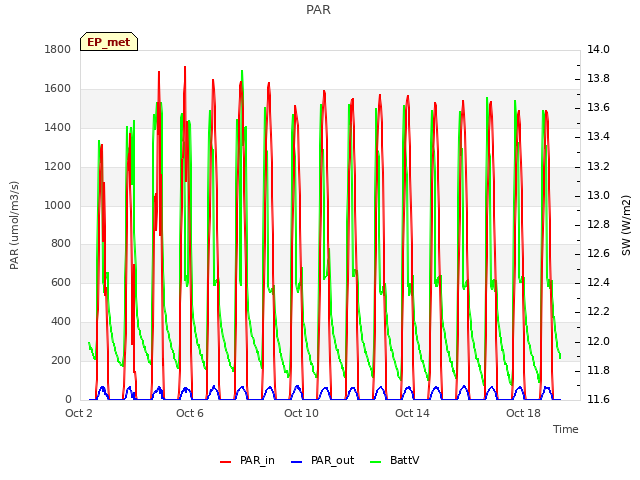Click the Oct 14 x-axis tick label
Viewport: 640px width, 480px height.
point(412,413)
